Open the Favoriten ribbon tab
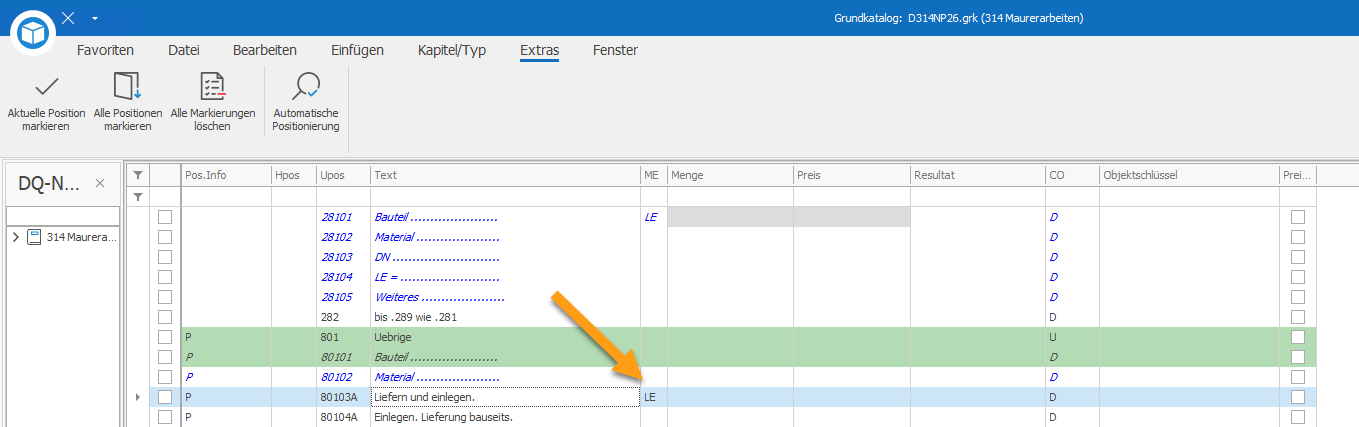 (105, 50)
